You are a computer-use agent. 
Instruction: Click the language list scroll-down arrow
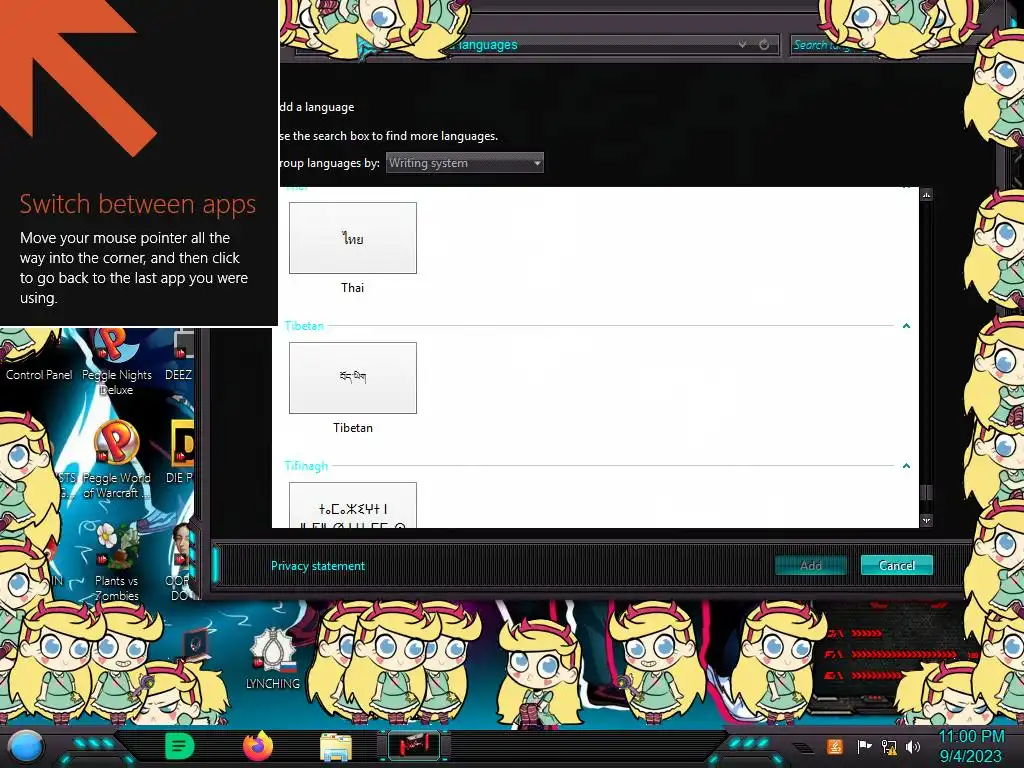click(926, 520)
